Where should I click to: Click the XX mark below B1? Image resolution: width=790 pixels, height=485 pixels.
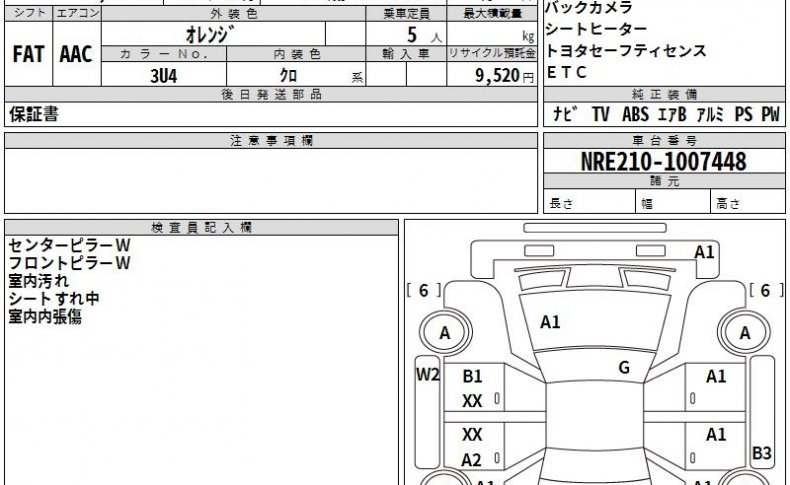click(472, 401)
